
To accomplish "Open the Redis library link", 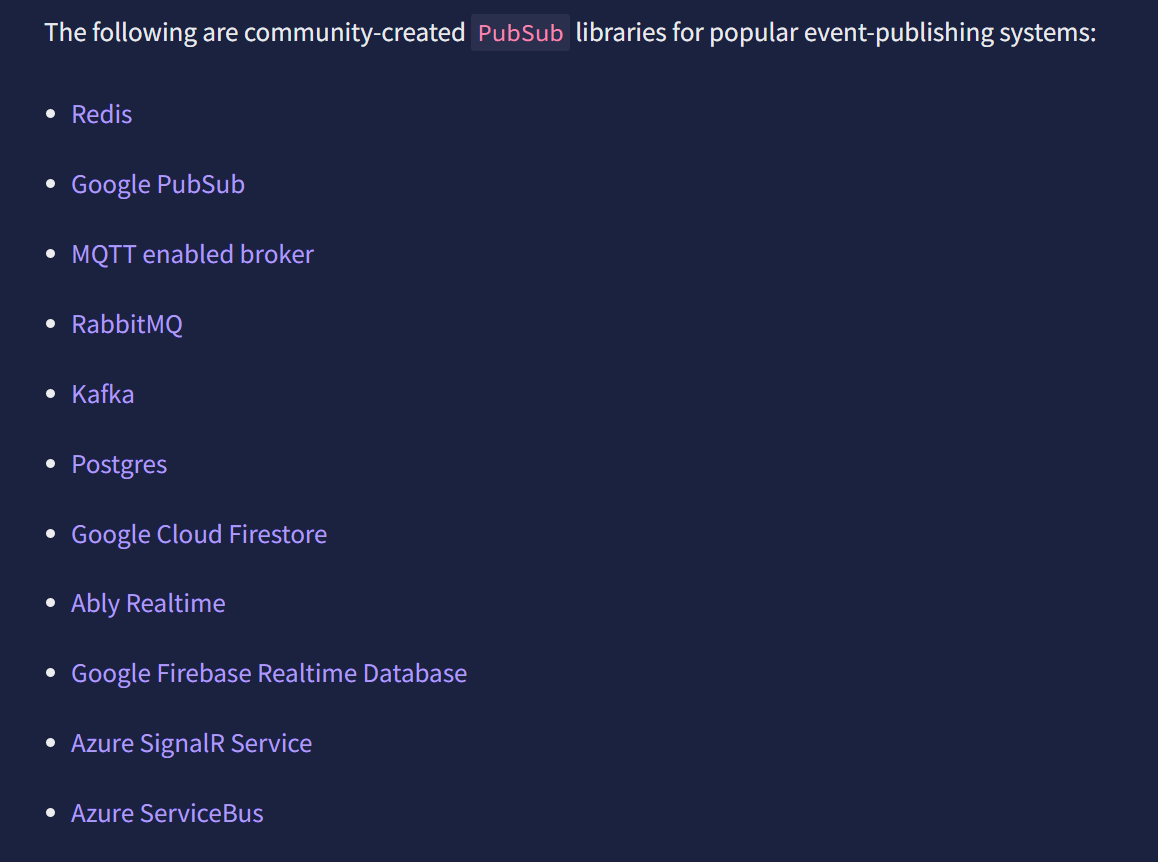I will point(102,114).
